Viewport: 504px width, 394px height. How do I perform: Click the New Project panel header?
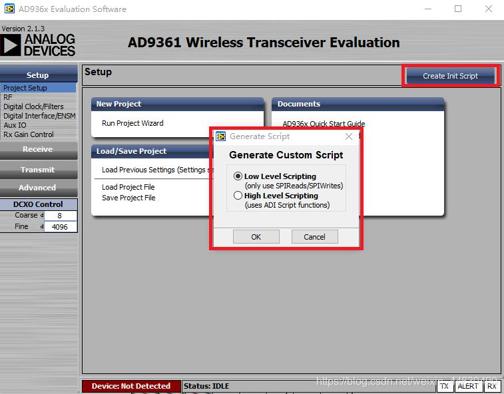tap(178, 104)
